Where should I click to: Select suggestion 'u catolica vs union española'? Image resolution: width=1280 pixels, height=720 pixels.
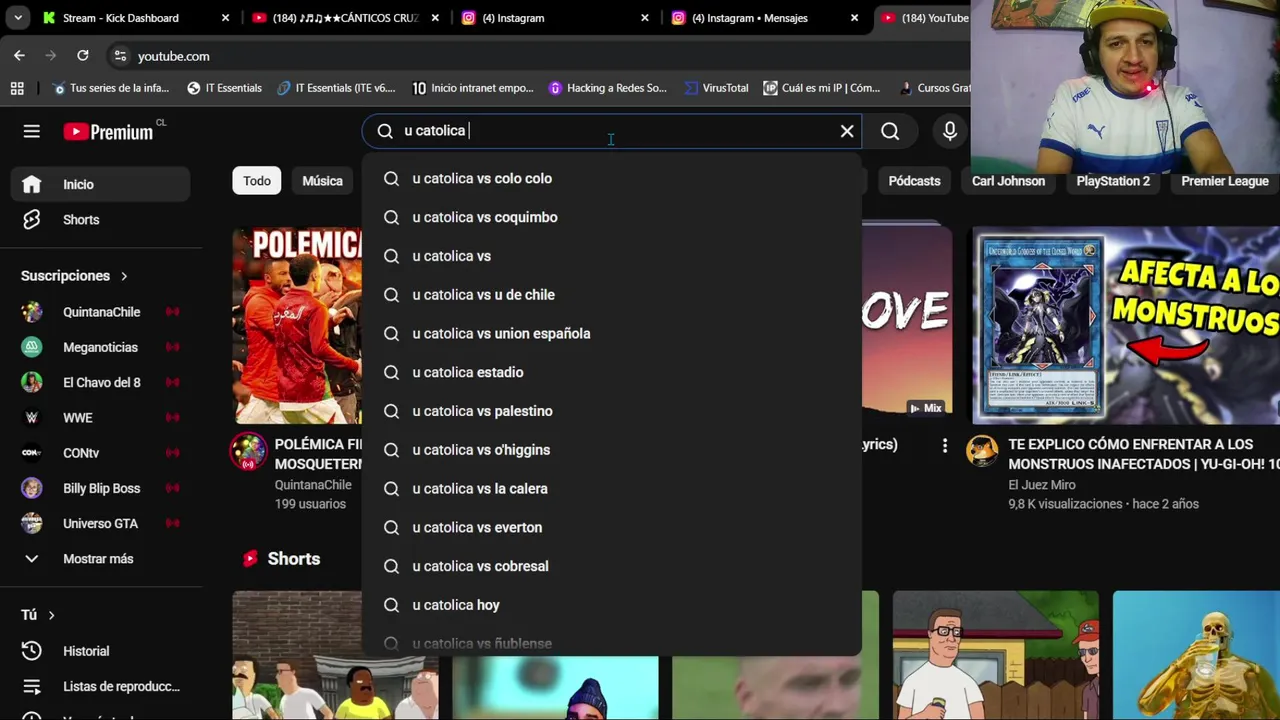tap(611, 333)
